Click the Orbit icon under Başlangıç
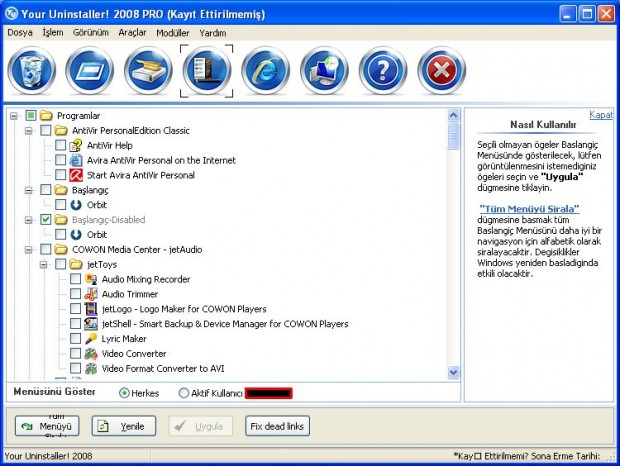 click(76, 205)
